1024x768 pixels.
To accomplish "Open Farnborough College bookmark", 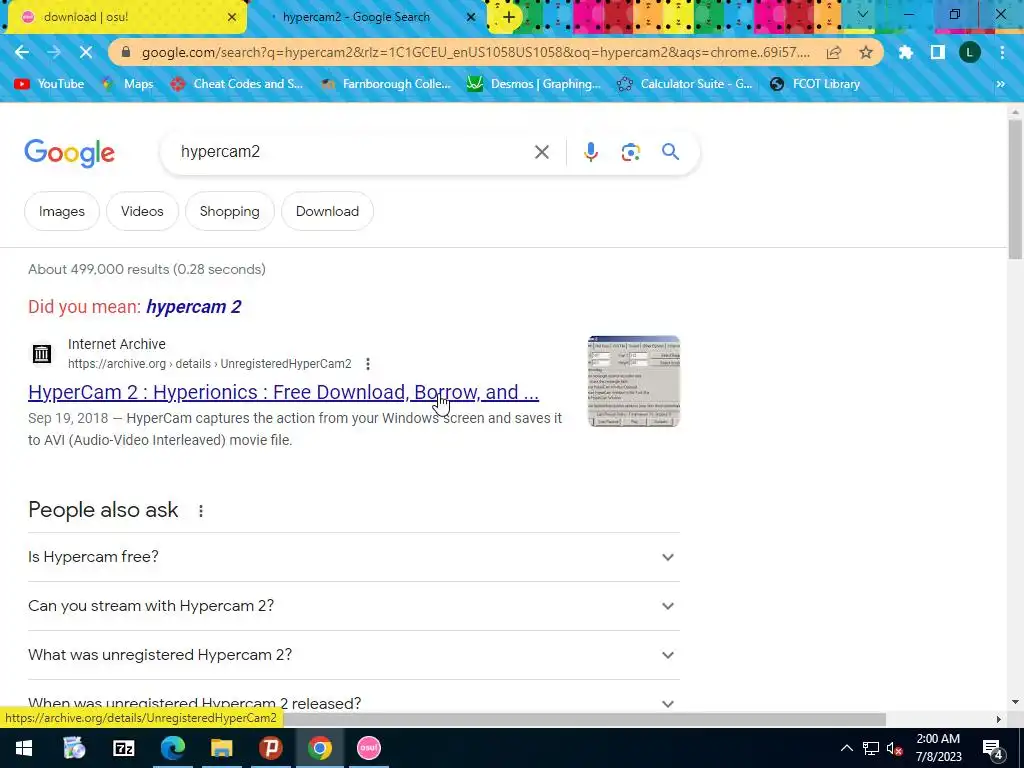I will (386, 84).
